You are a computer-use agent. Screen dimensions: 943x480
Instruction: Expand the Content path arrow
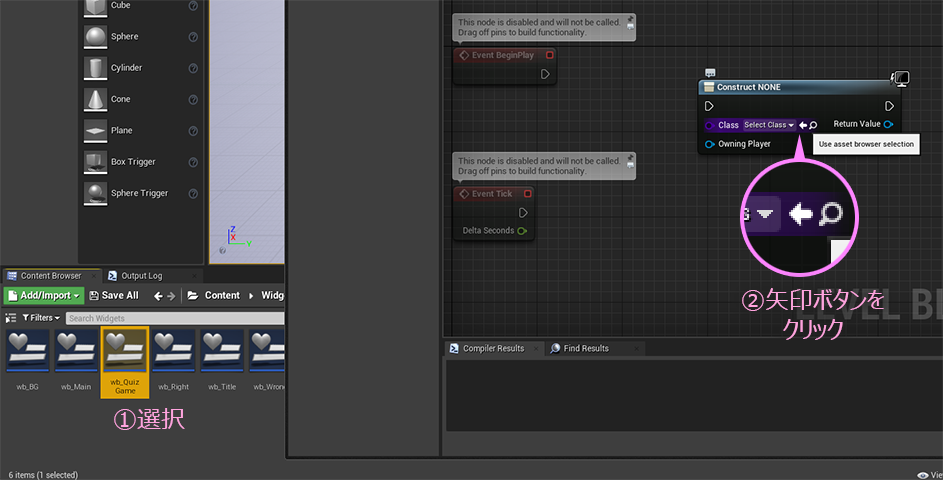[251, 295]
